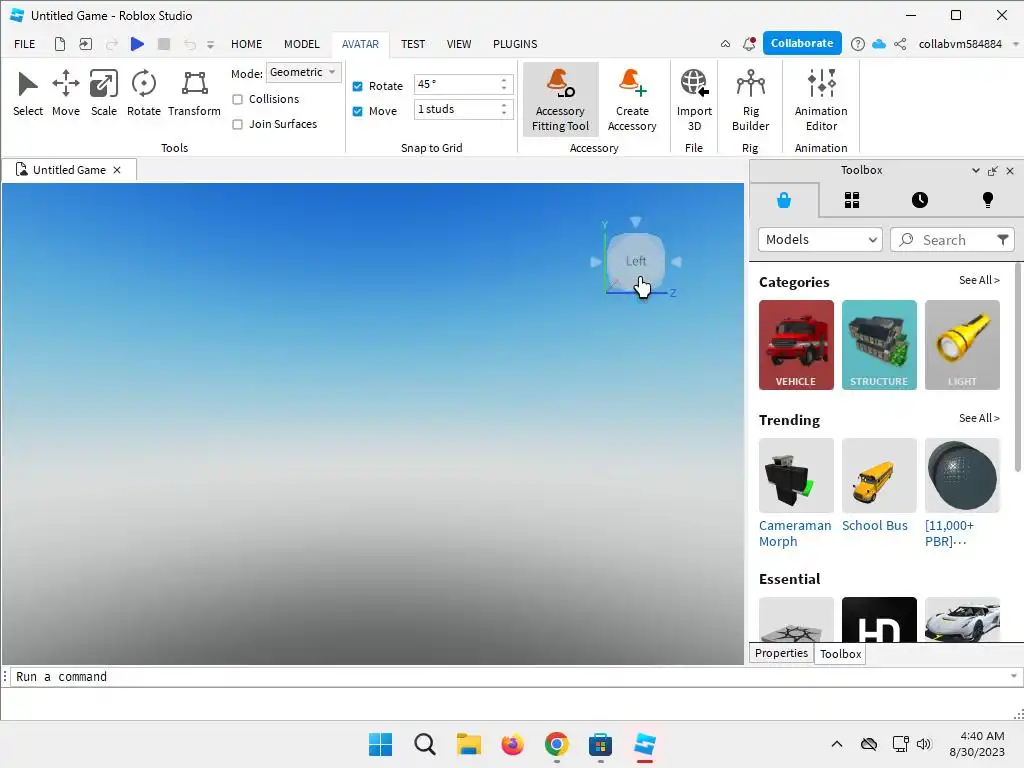Click Create Accessory
This screenshot has width=1024, height=768.
click(632, 99)
